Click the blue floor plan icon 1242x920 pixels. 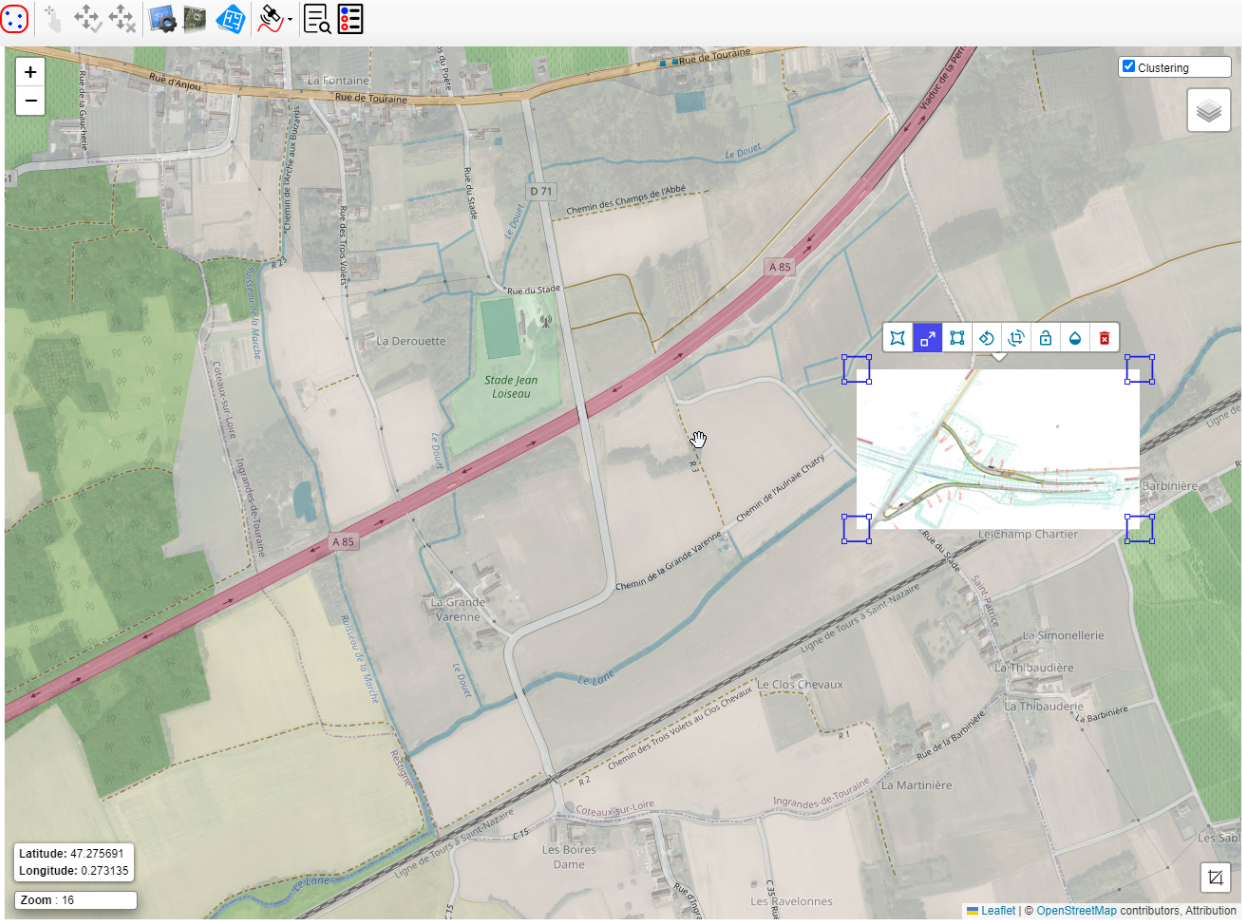tap(231, 18)
